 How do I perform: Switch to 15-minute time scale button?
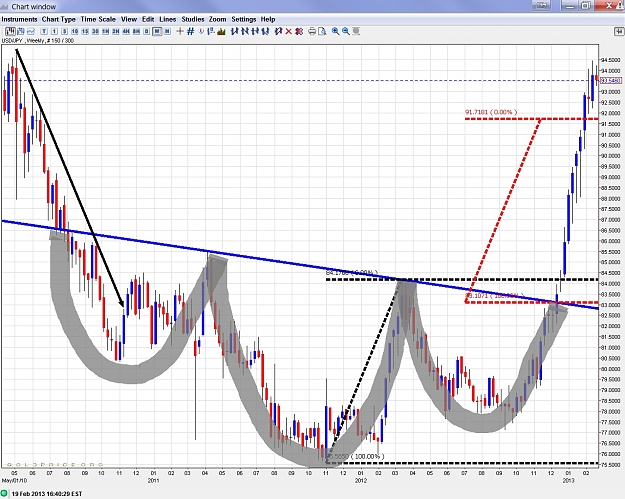(85, 31)
